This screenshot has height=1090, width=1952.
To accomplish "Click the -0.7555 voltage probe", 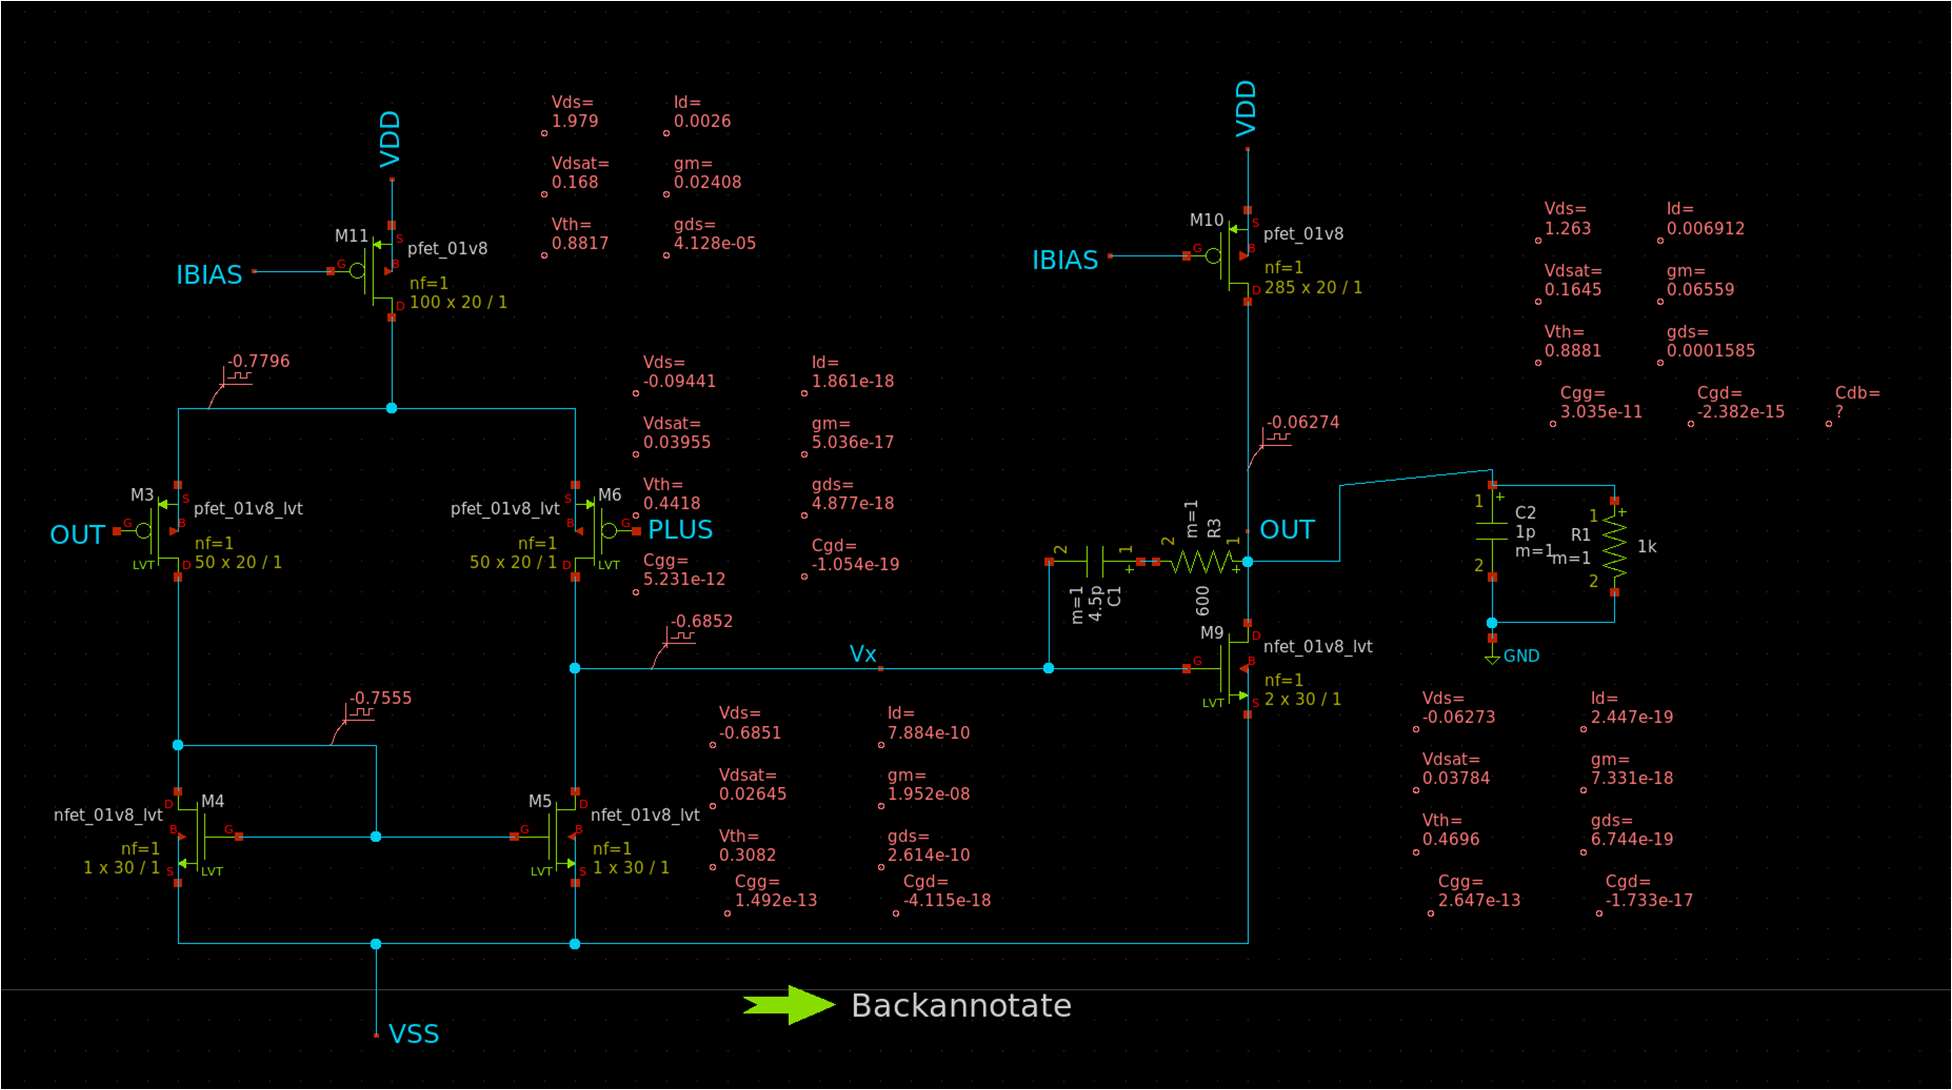I will [x=380, y=698].
